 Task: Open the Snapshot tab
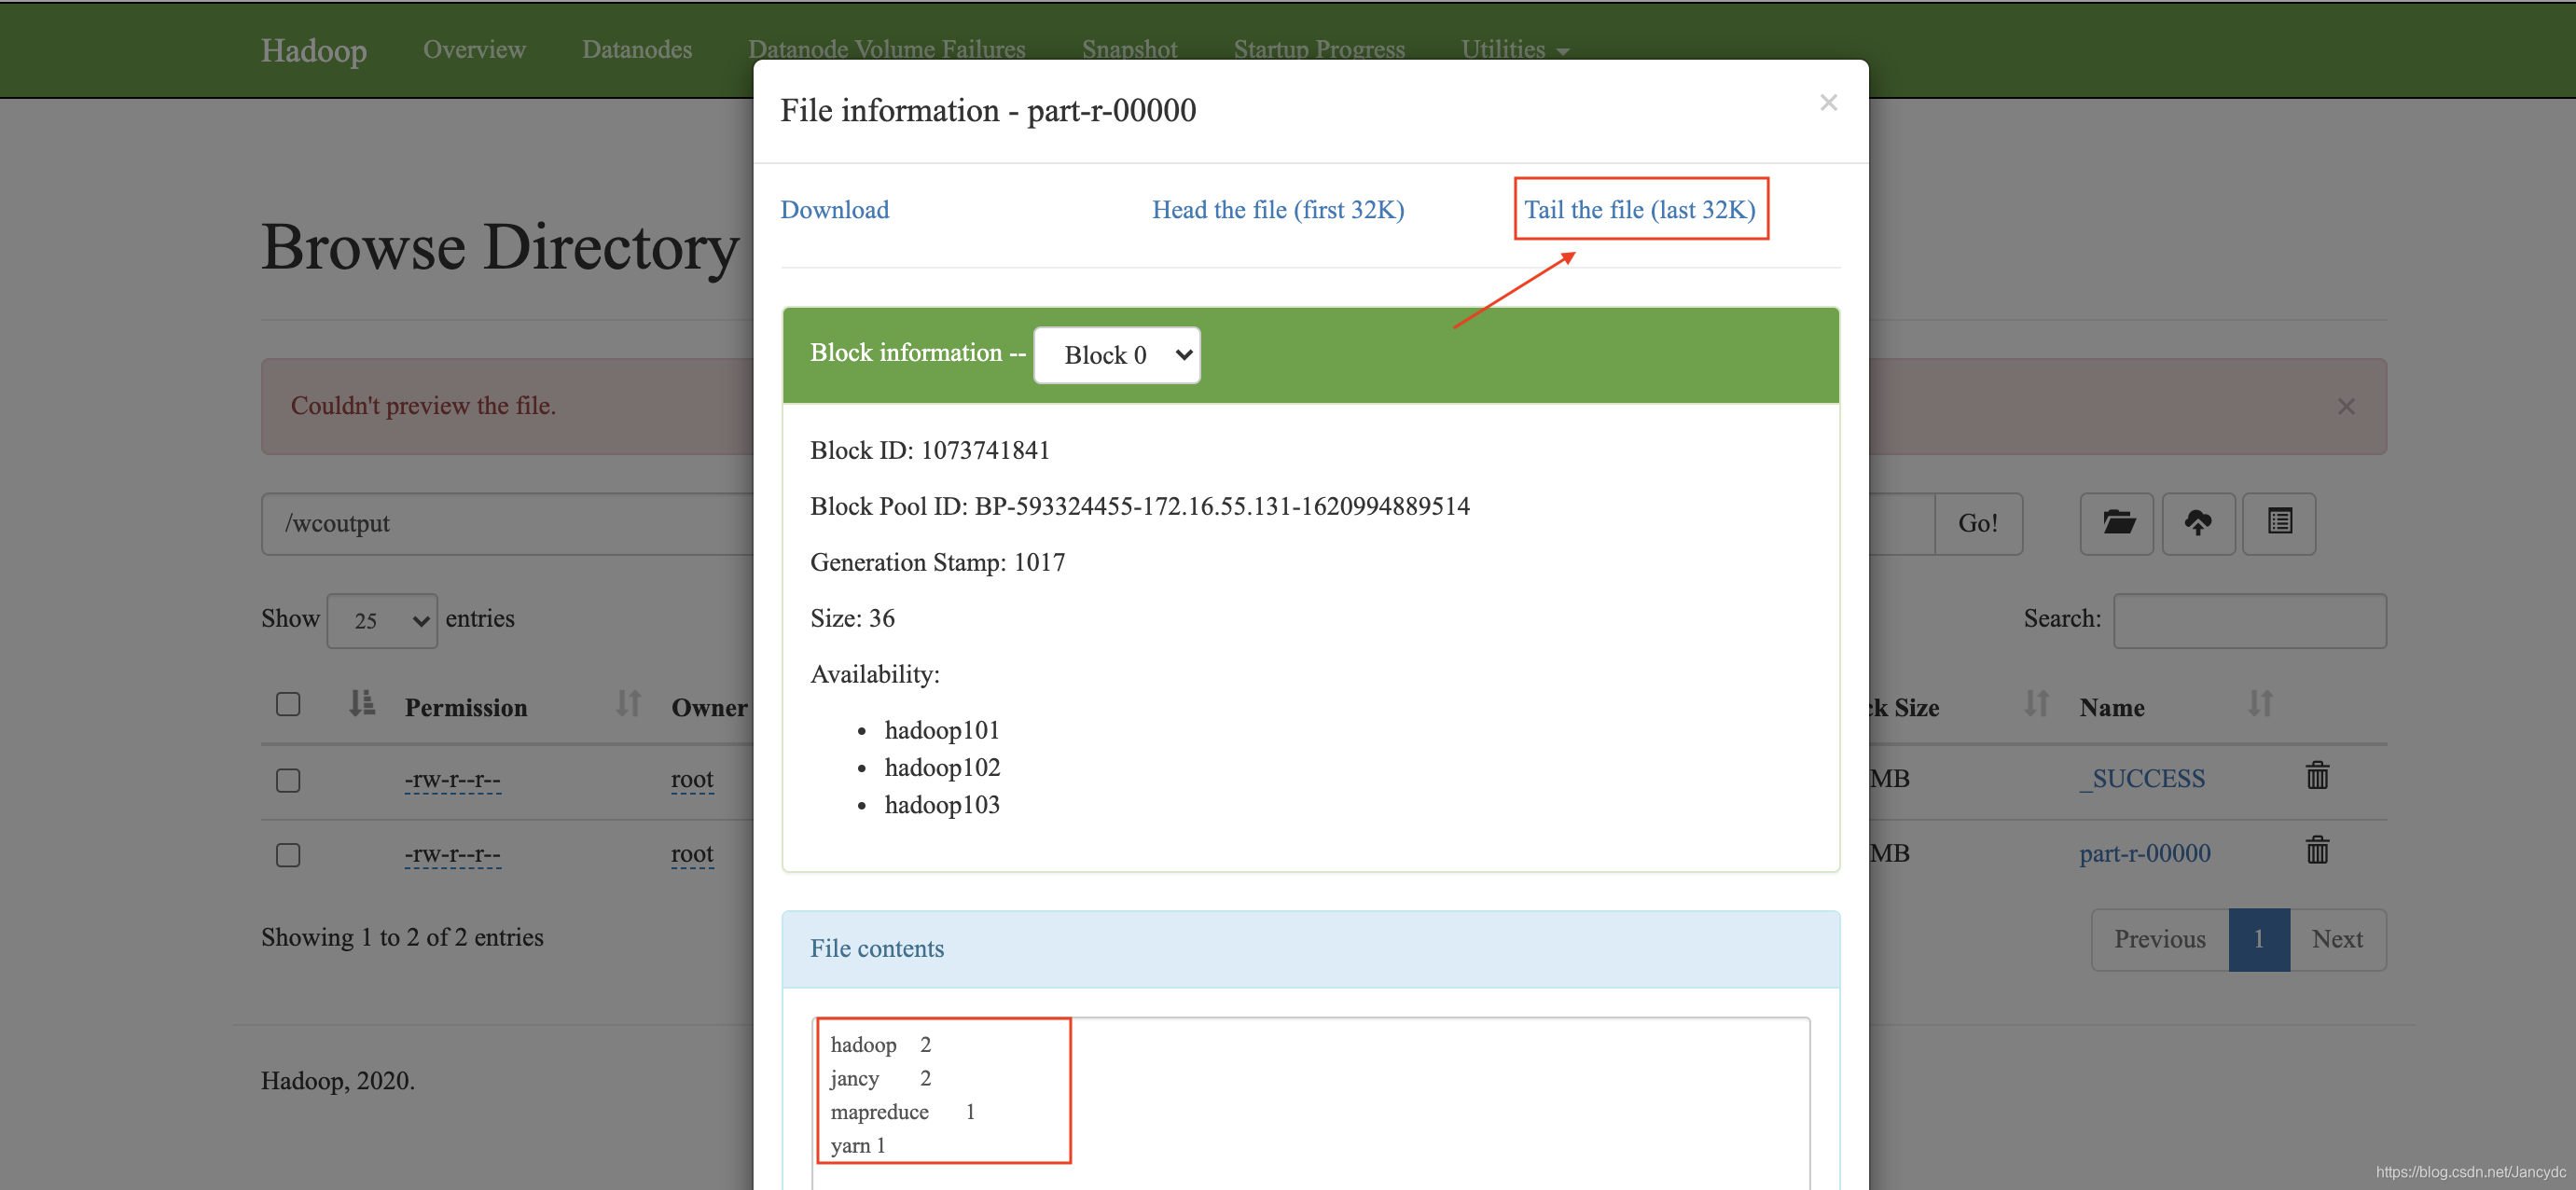(1129, 49)
